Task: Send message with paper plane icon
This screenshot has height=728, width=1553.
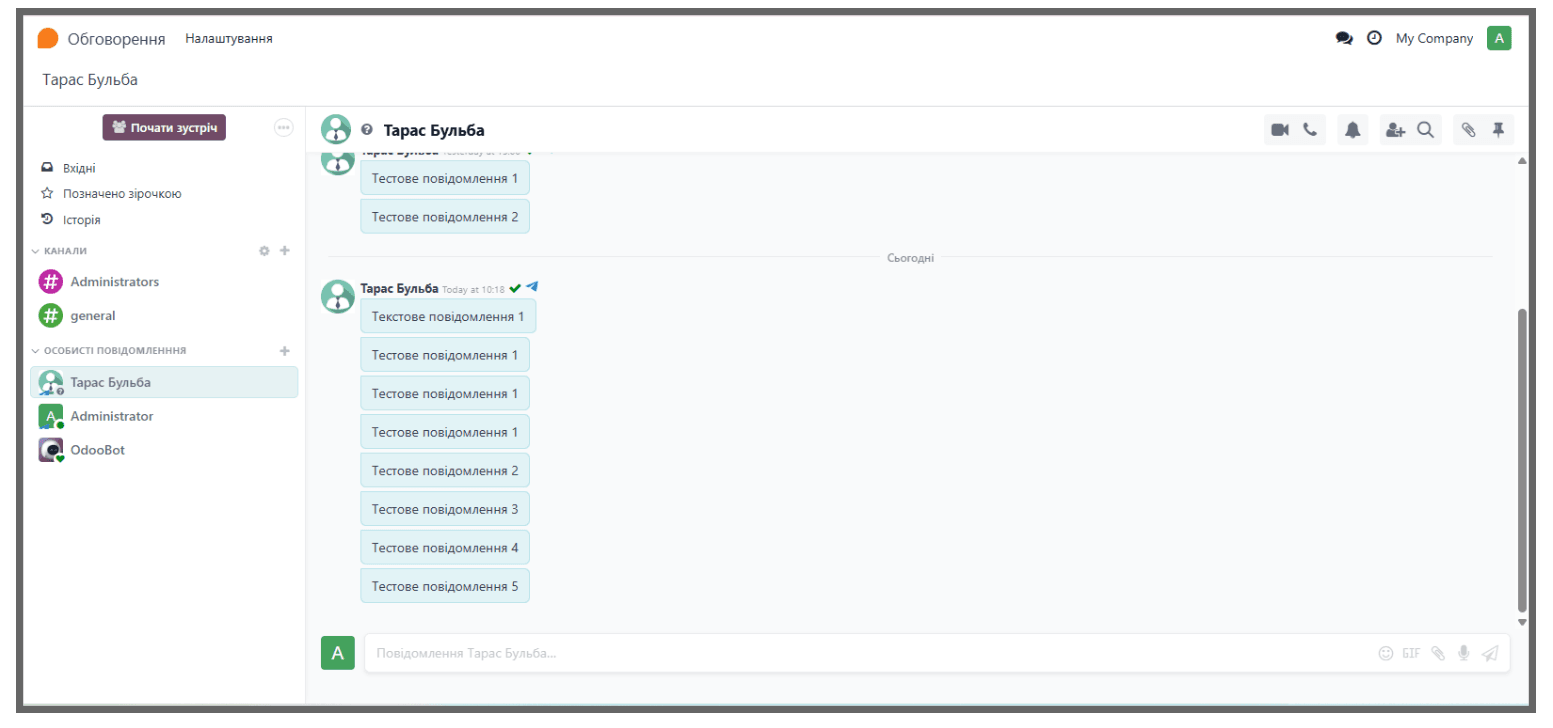Action: [1490, 653]
